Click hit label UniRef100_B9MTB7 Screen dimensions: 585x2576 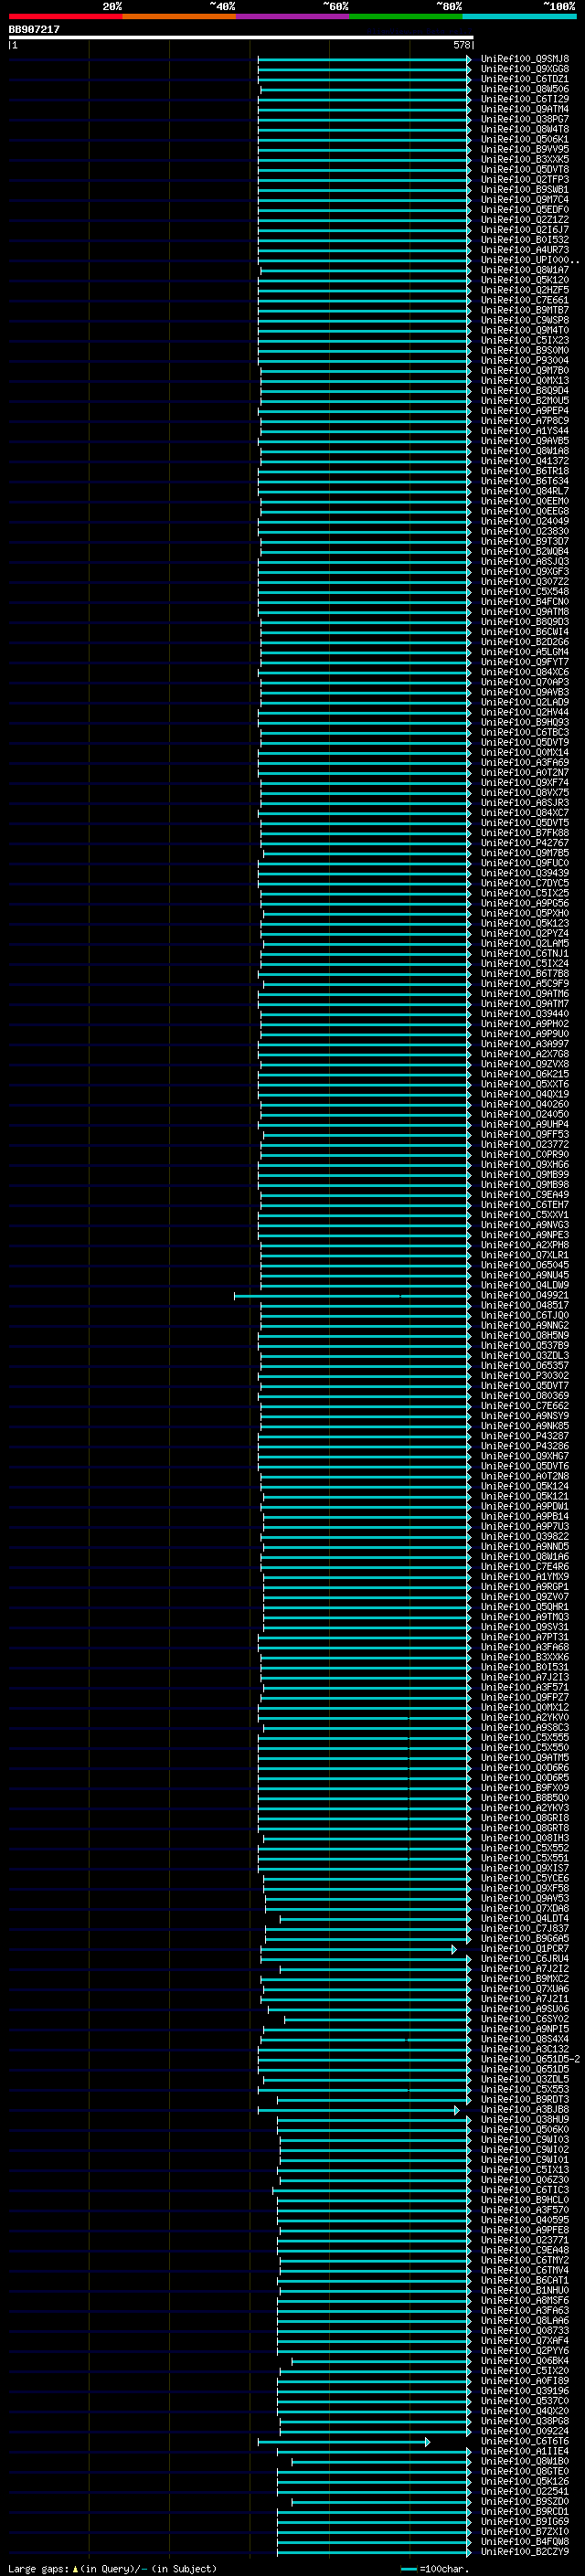point(524,310)
